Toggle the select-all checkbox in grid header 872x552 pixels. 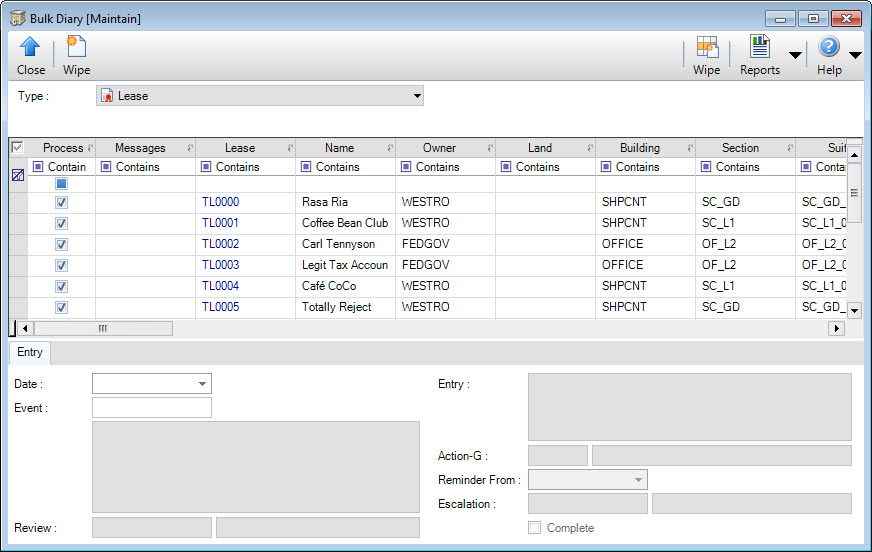(17, 147)
